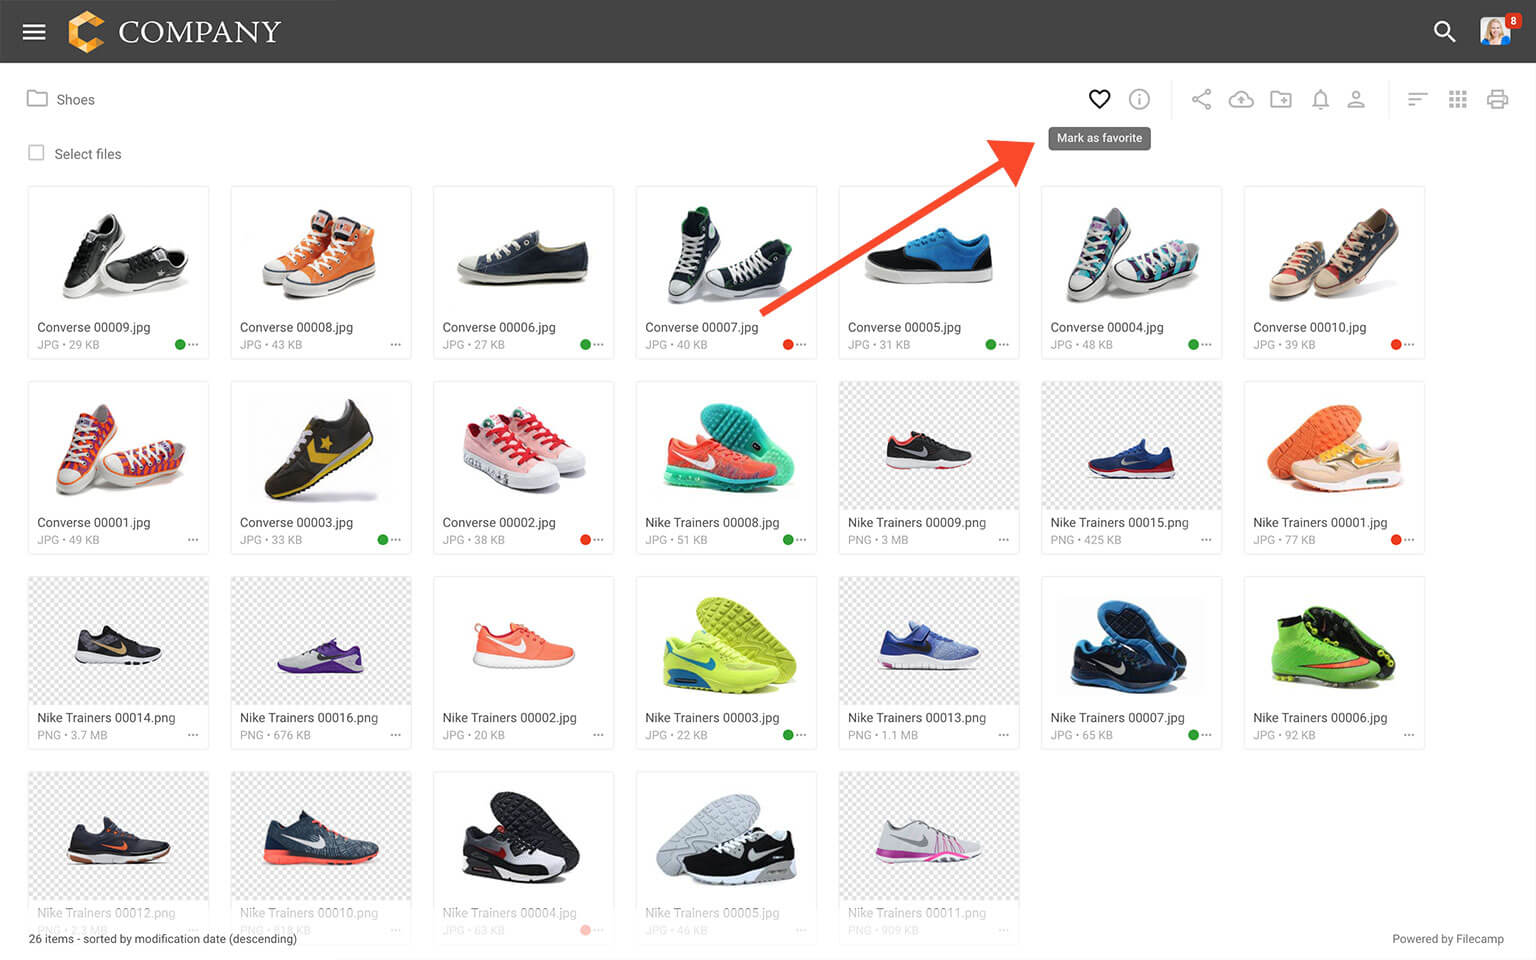Click the cloud upload icon

tap(1241, 99)
